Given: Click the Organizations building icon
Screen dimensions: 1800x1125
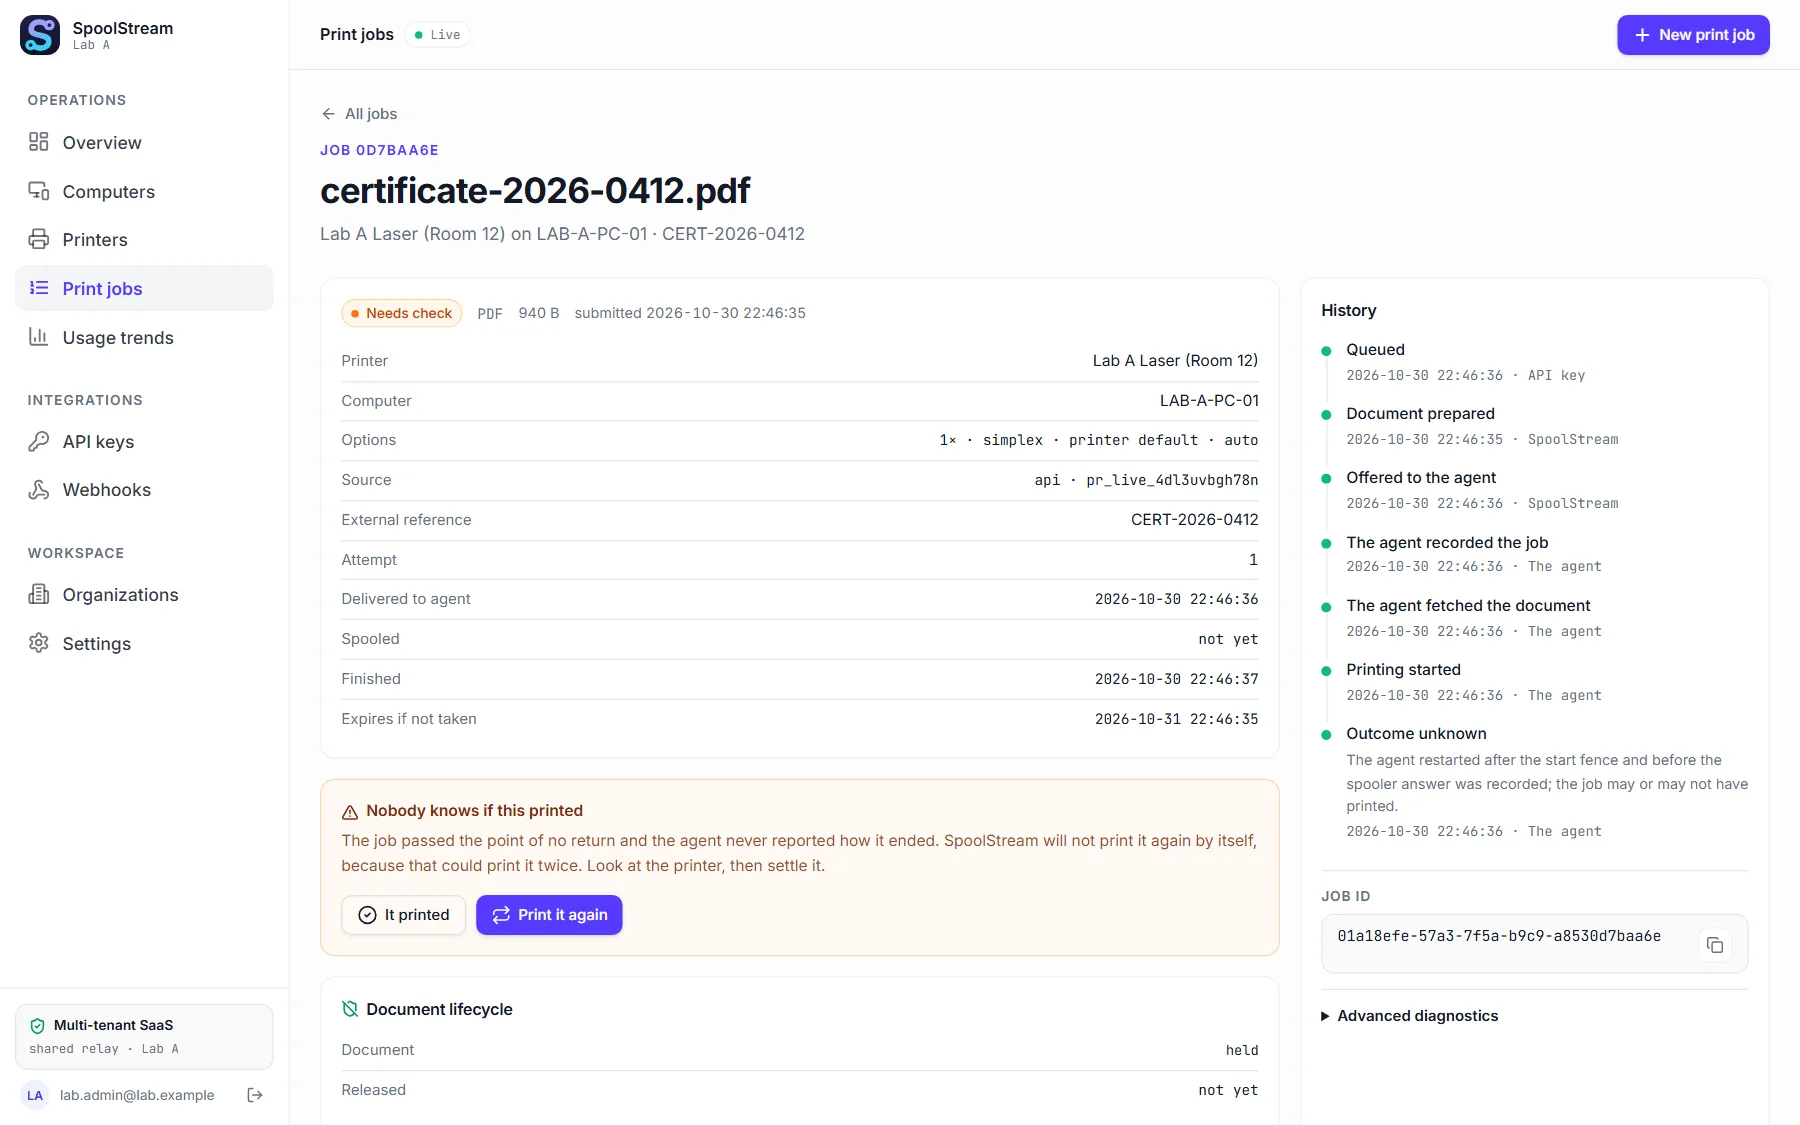Looking at the screenshot, I should pos(39,594).
